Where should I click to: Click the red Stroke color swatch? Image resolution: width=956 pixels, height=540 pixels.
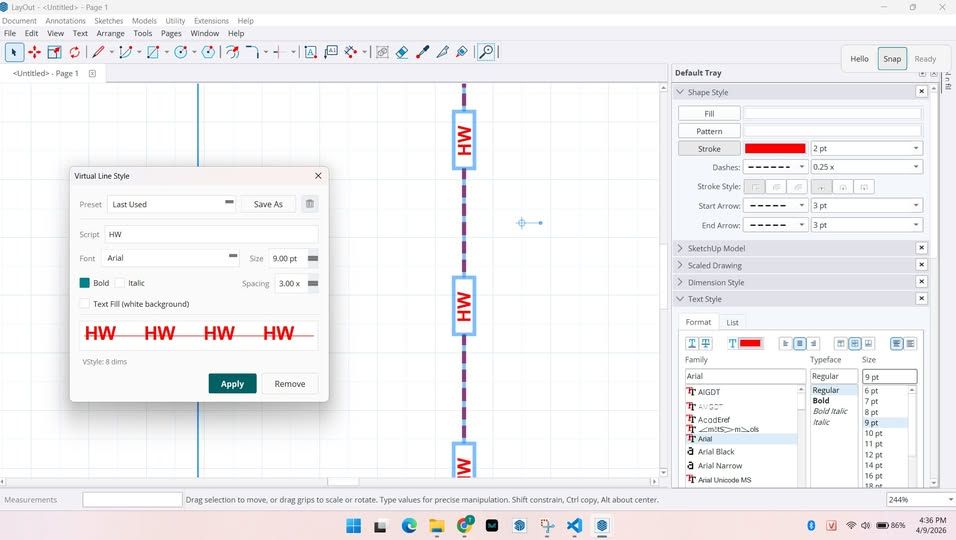[775, 149]
